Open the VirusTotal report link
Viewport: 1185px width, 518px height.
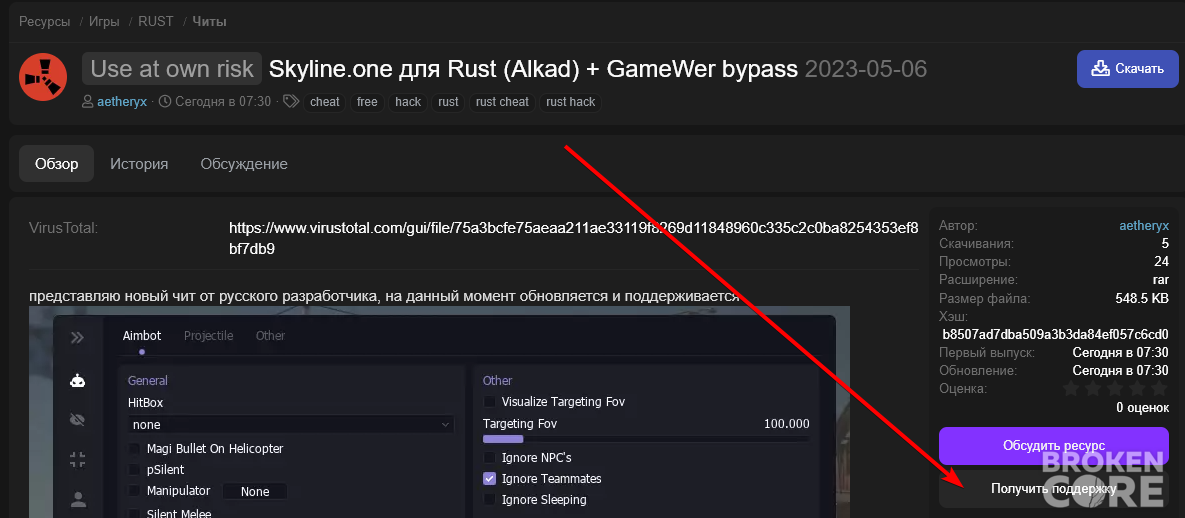pyautogui.click(x=574, y=238)
